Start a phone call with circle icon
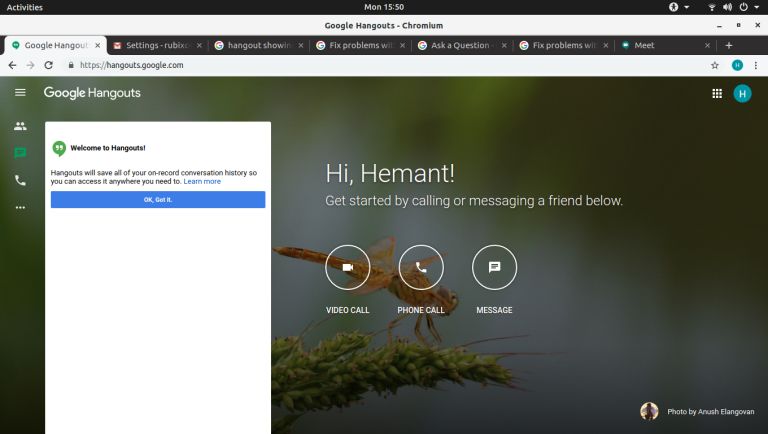This screenshot has width=768, height=434. click(x=421, y=267)
